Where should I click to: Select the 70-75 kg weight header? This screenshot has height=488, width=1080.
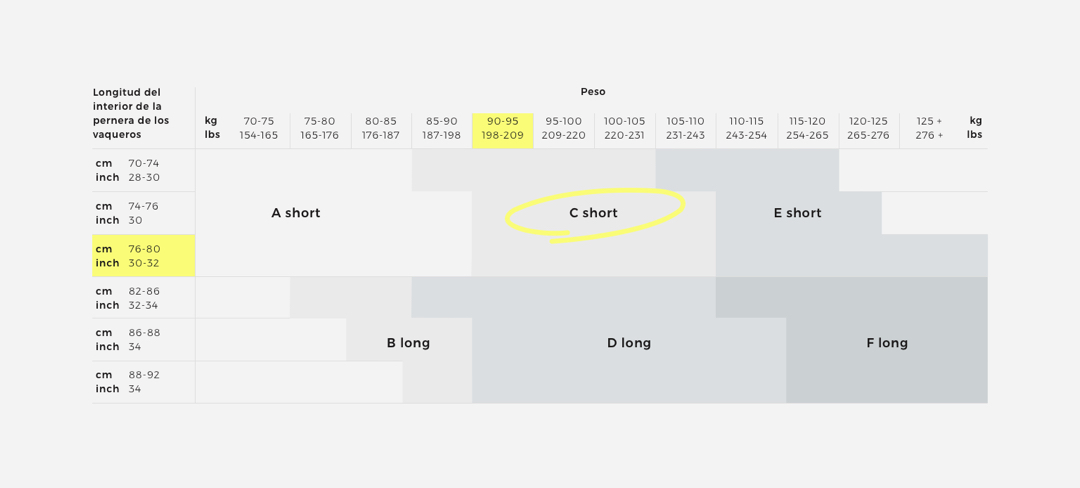click(x=259, y=129)
